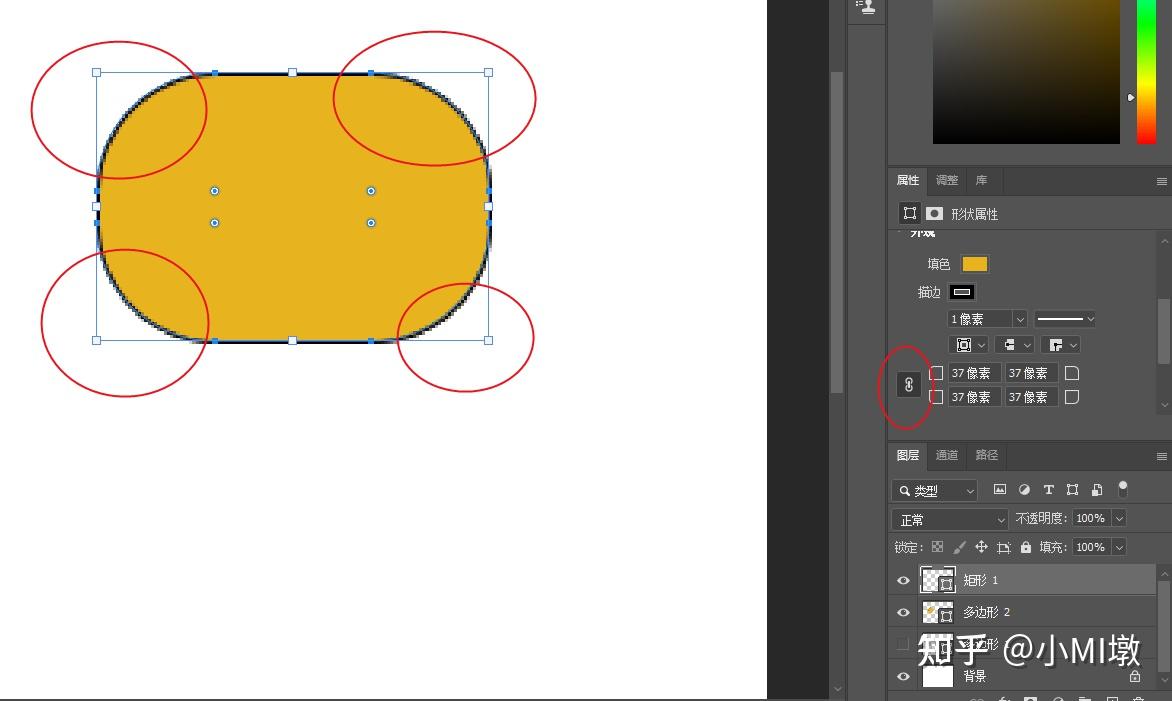Click properties panel scrollbar up arrow
The width and height of the screenshot is (1172, 701).
click(1165, 241)
